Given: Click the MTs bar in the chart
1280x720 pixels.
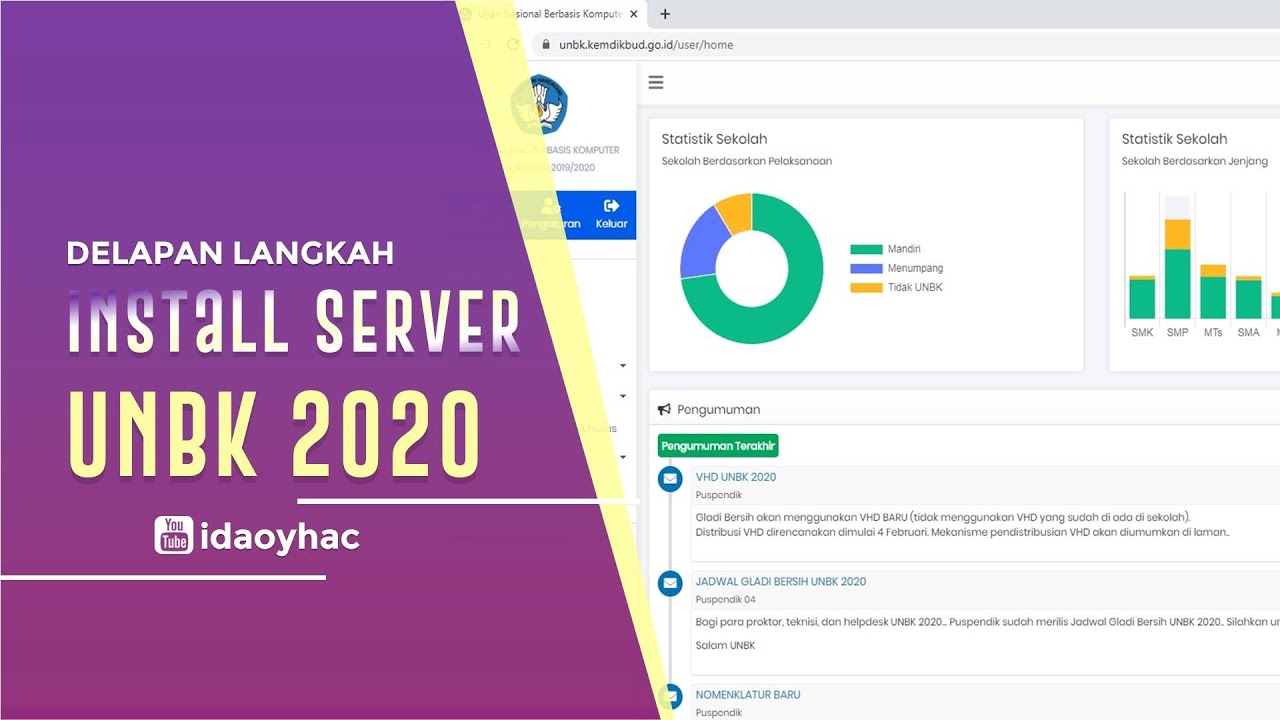Looking at the screenshot, I should (x=1212, y=292).
